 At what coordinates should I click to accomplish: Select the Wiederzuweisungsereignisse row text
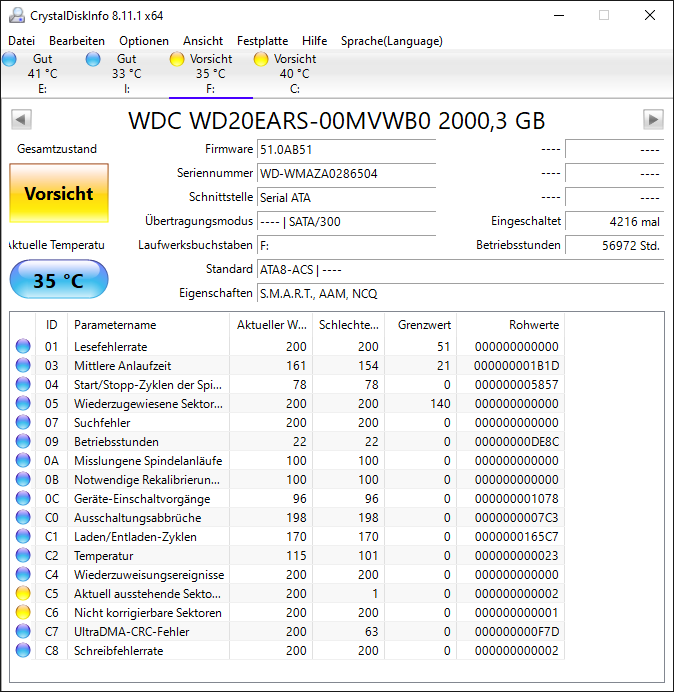pyautogui.click(x=149, y=575)
